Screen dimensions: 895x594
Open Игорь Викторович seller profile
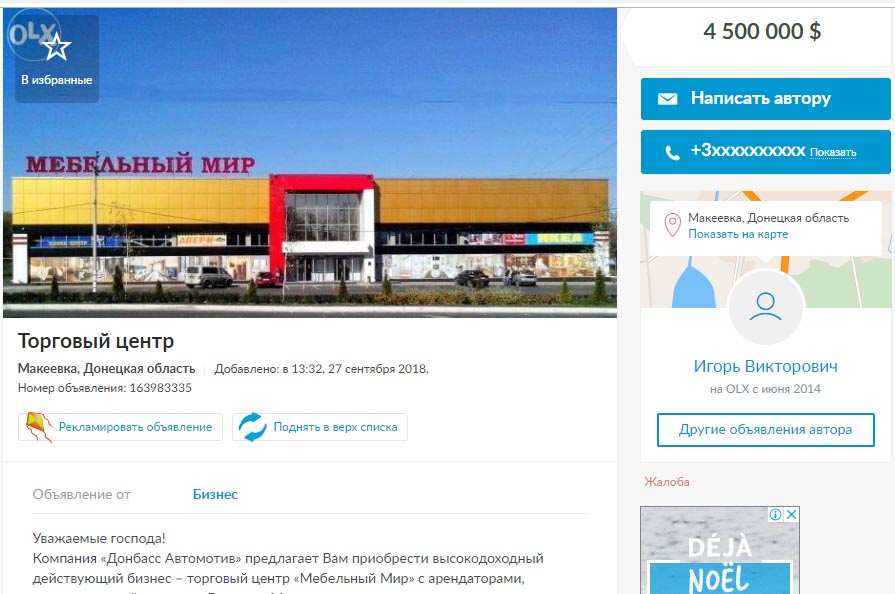coord(765,366)
